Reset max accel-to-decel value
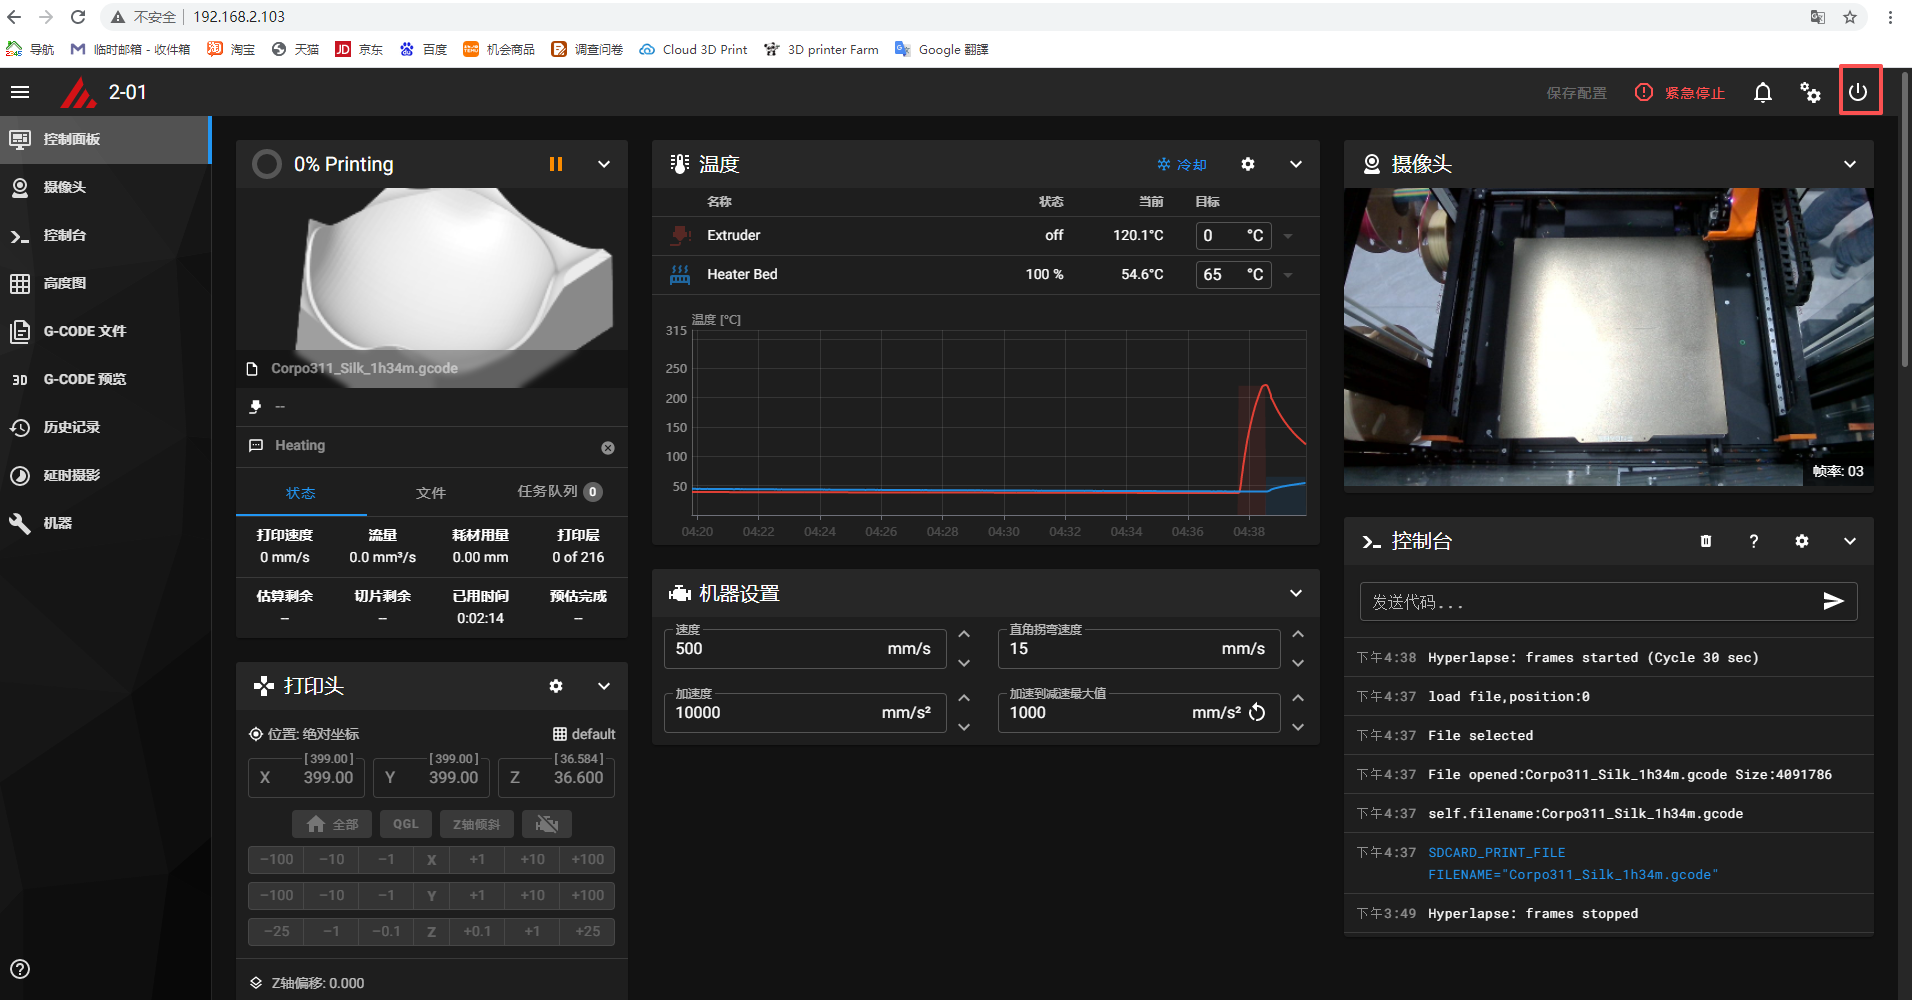Screen dimensions: 1912x1000 (1257, 713)
